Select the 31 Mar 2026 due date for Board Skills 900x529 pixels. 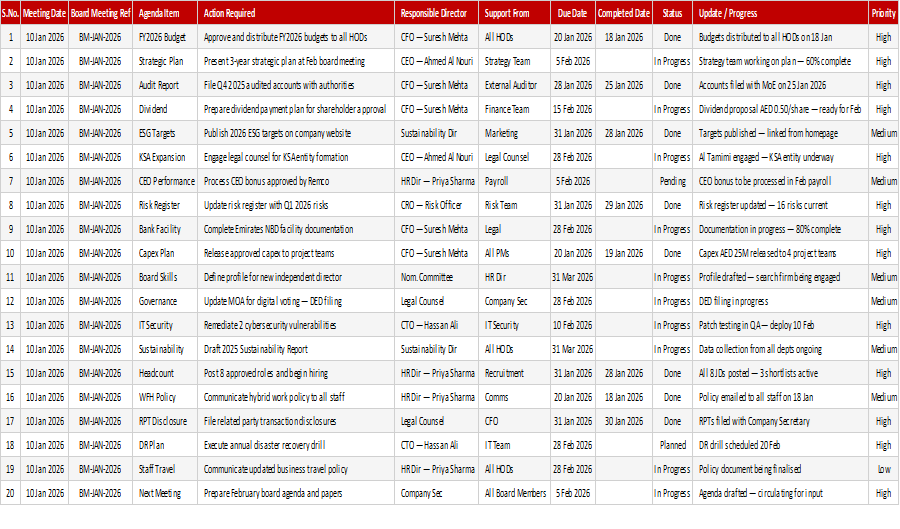coord(572,277)
